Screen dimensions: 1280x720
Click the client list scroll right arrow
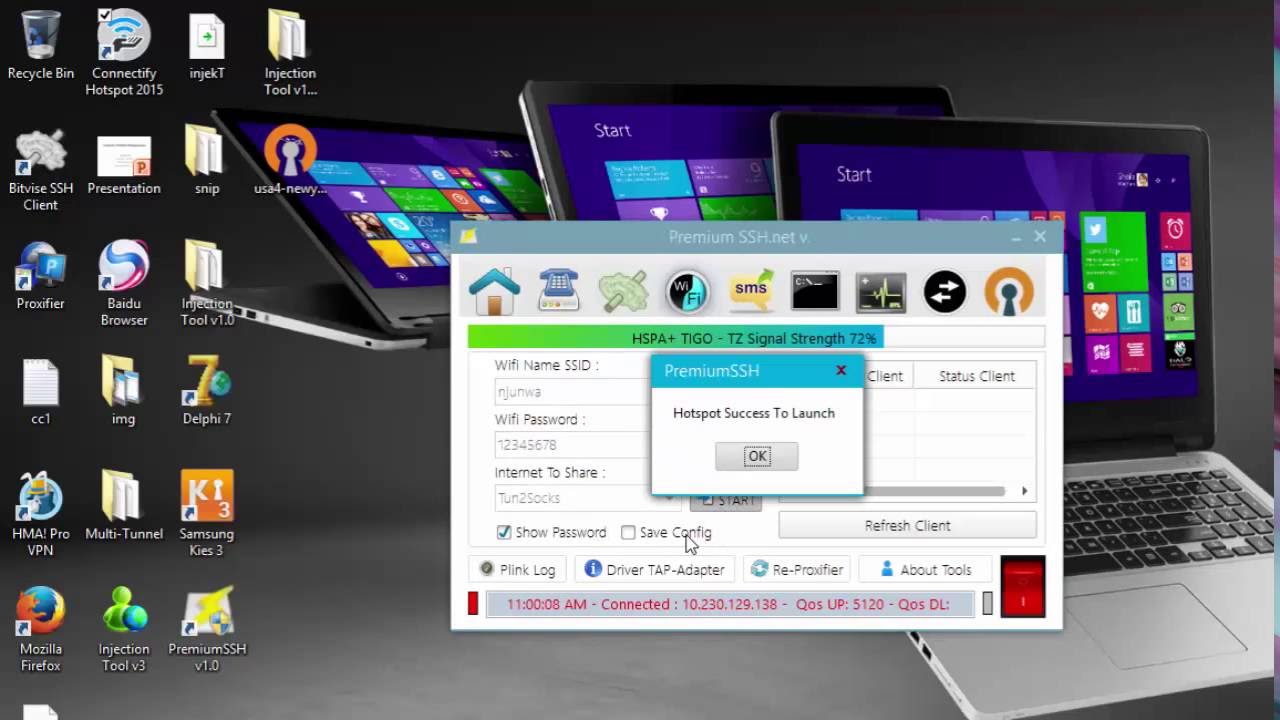(x=1024, y=491)
